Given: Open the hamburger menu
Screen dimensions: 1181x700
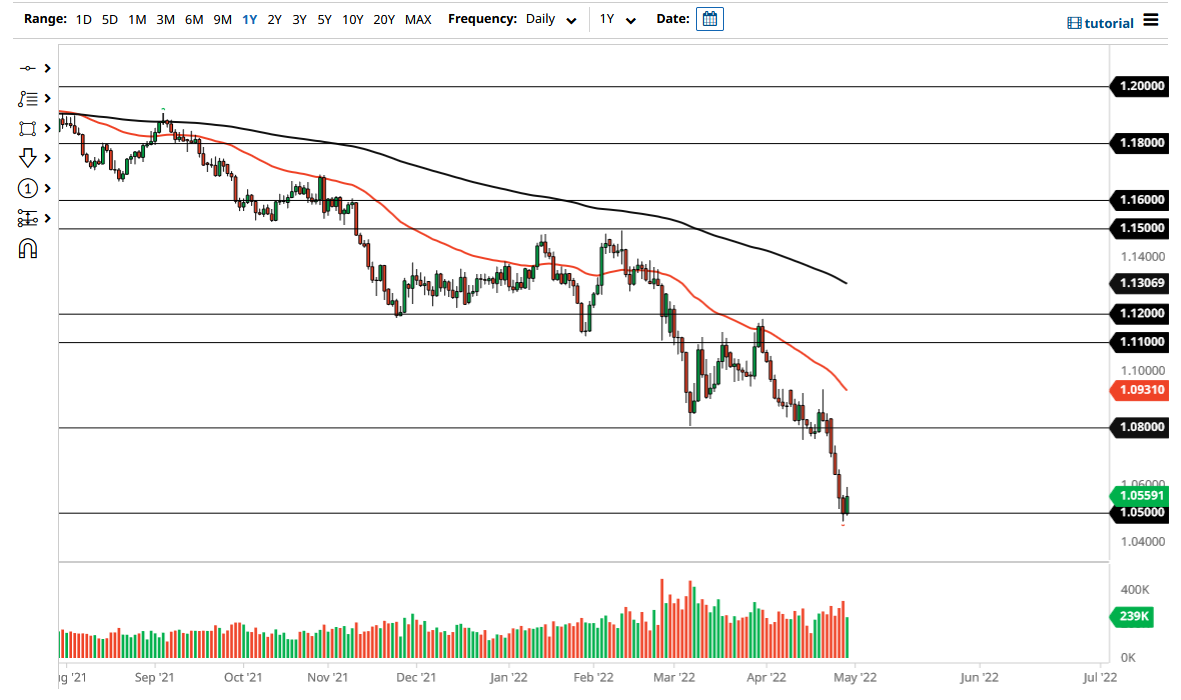Looking at the screenshot, I should pos(1151,20).
